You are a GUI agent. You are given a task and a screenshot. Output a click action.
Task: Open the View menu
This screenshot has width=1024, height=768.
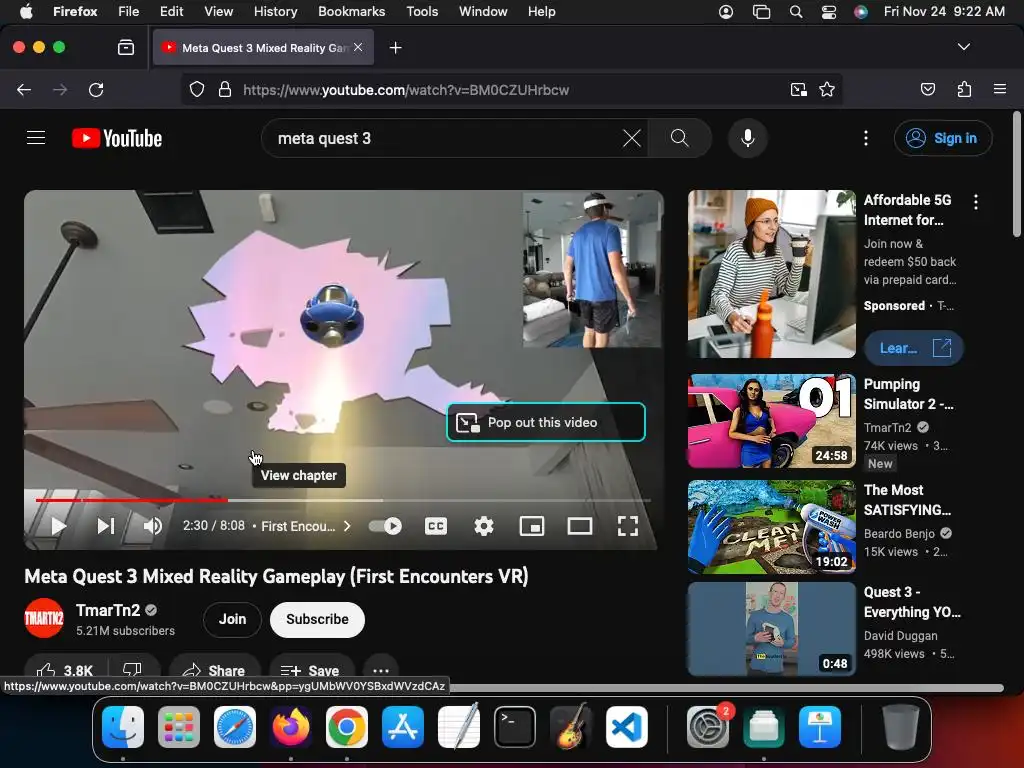(218, 11)
